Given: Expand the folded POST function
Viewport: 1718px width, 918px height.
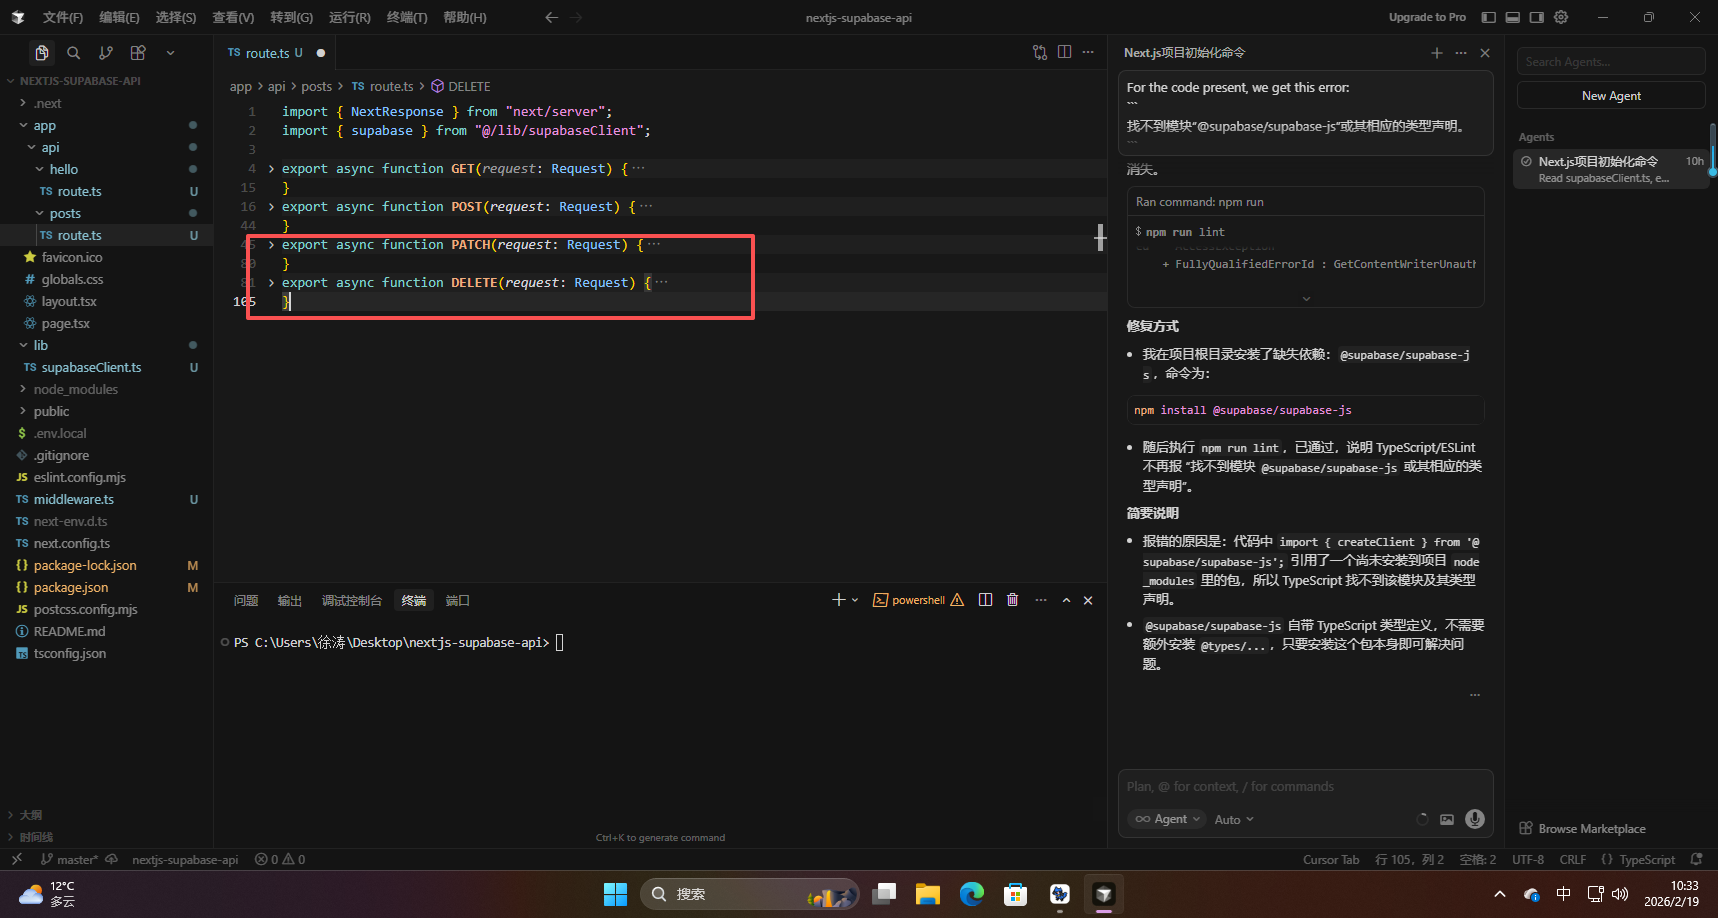Looking at the screenshot, I should point(271,207).
